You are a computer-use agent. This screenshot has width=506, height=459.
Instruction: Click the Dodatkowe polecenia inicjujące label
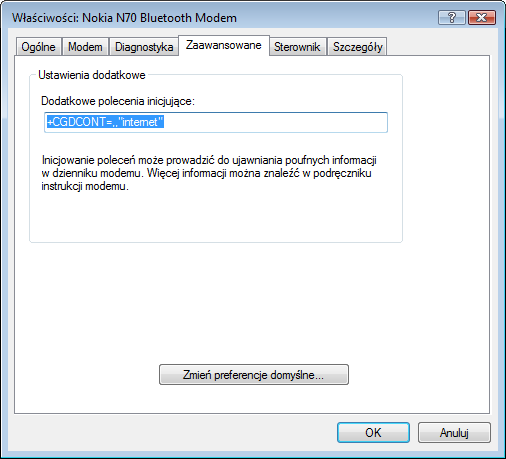coord(118,101)
